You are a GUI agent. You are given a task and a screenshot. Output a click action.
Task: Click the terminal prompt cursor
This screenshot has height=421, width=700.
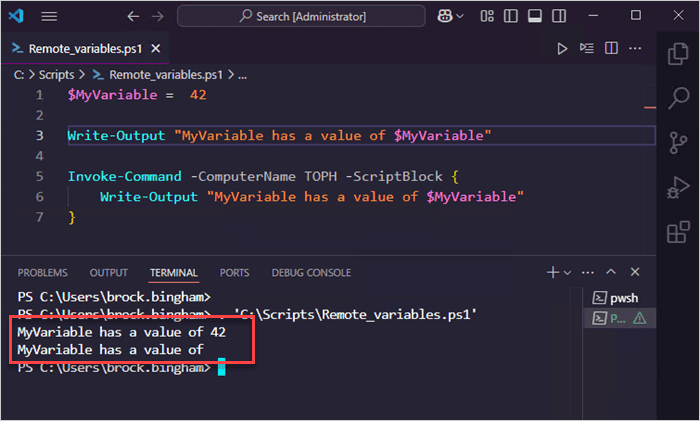coord(221,367)
